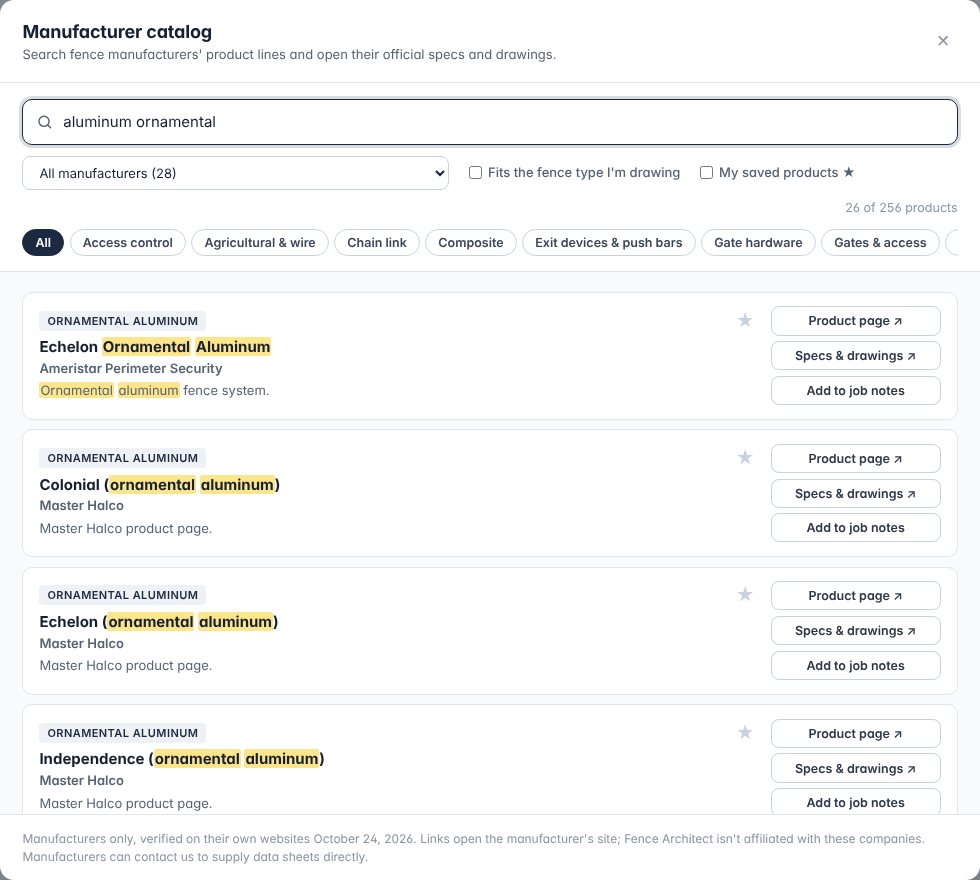Click the 'Ameristar Perimeter Security' manufacturer name
The width and height of the screenshot is (980, 880).
tap(131, 369)
